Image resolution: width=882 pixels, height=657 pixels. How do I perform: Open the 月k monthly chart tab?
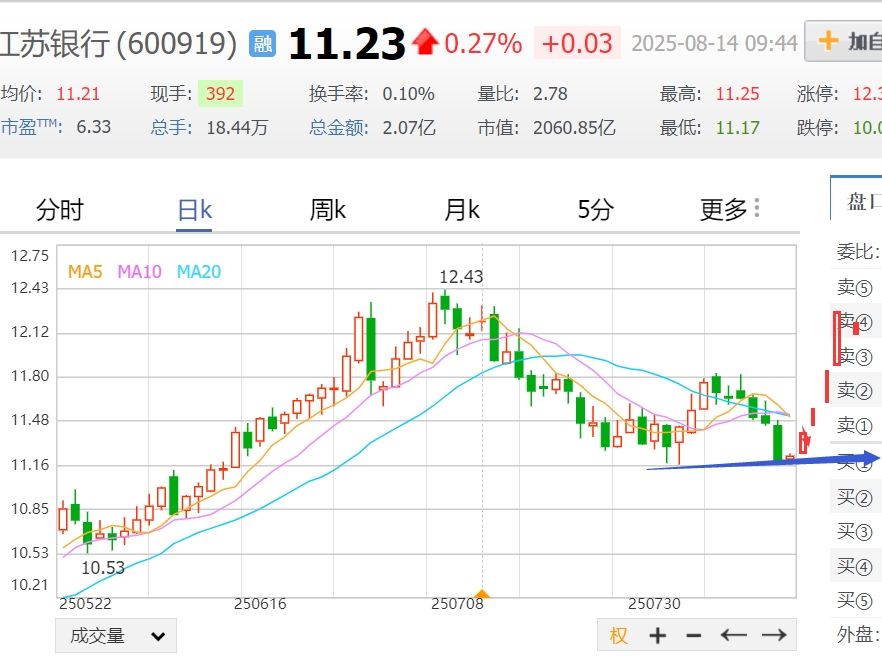(462, 210)
